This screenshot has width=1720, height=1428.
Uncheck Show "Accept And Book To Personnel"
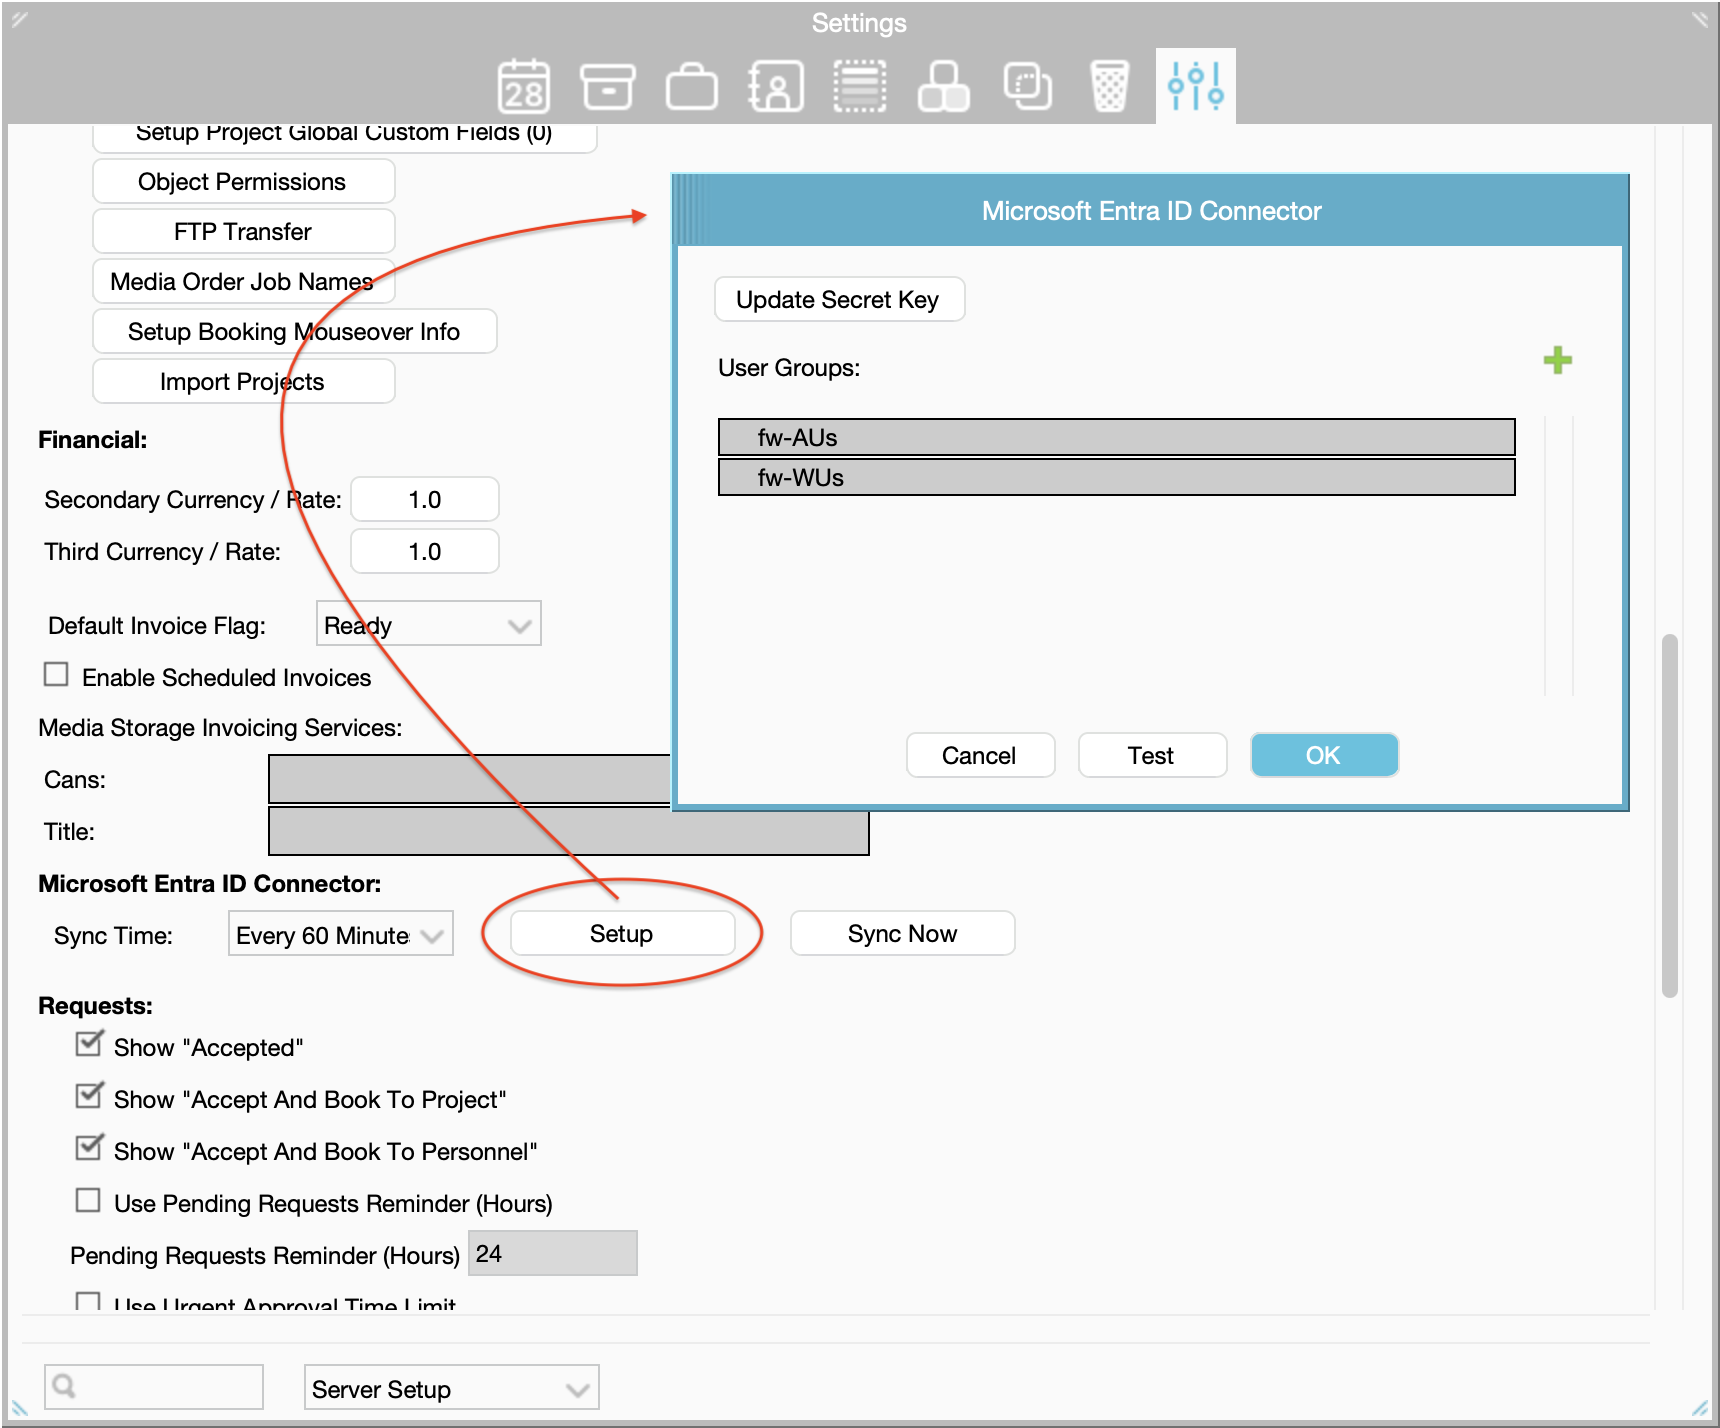point(89,1148)
